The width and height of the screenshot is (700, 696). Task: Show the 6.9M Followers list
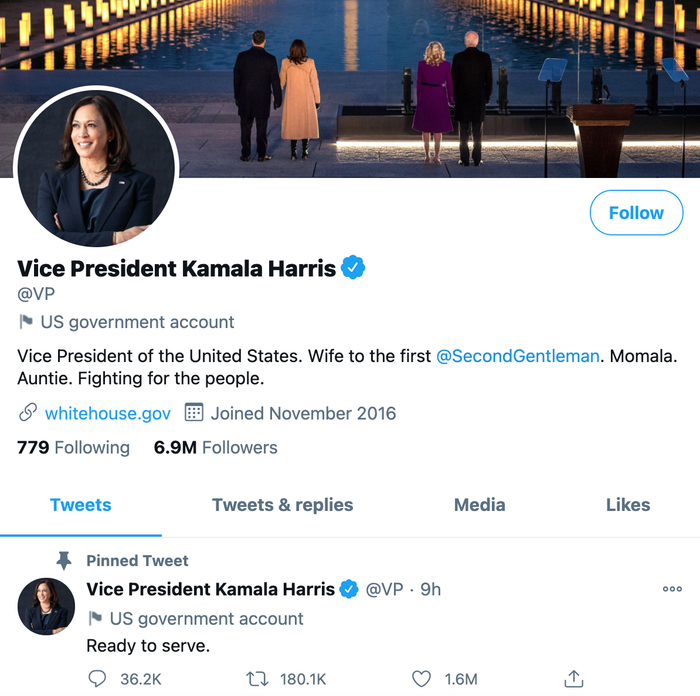[x=215, y=447]
